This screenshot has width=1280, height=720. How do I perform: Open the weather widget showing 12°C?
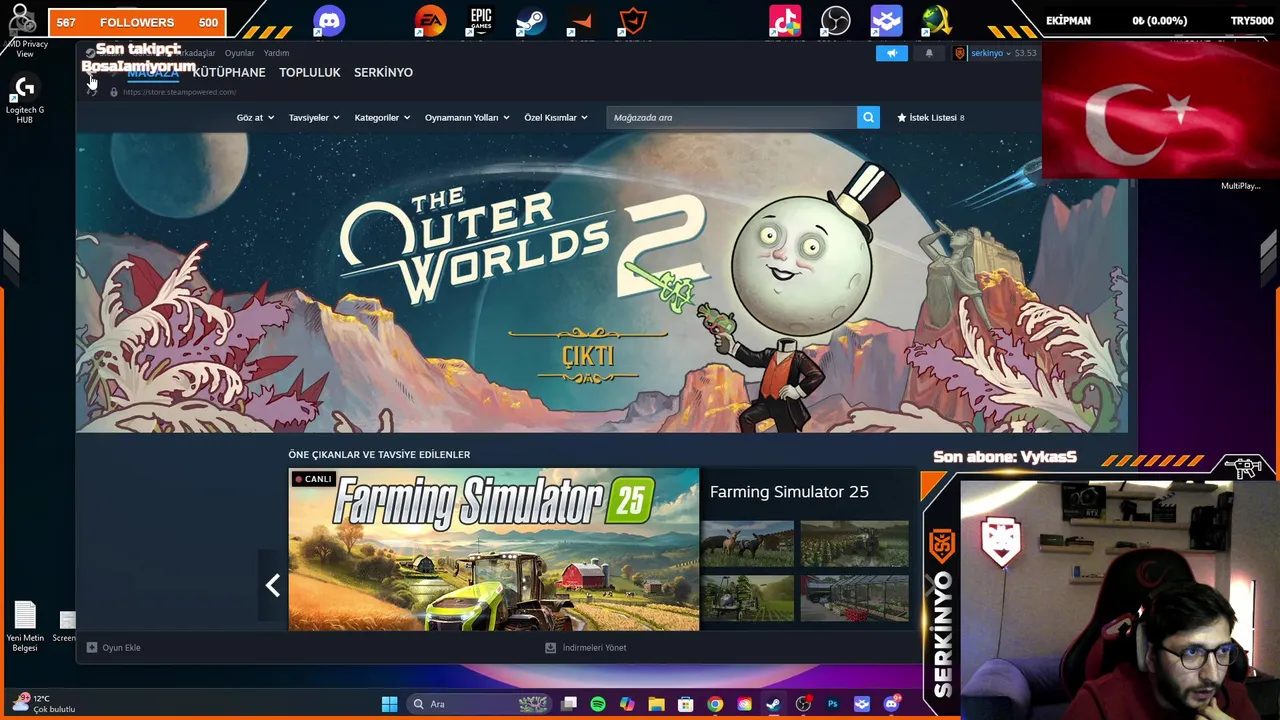[x=42, y=703]
